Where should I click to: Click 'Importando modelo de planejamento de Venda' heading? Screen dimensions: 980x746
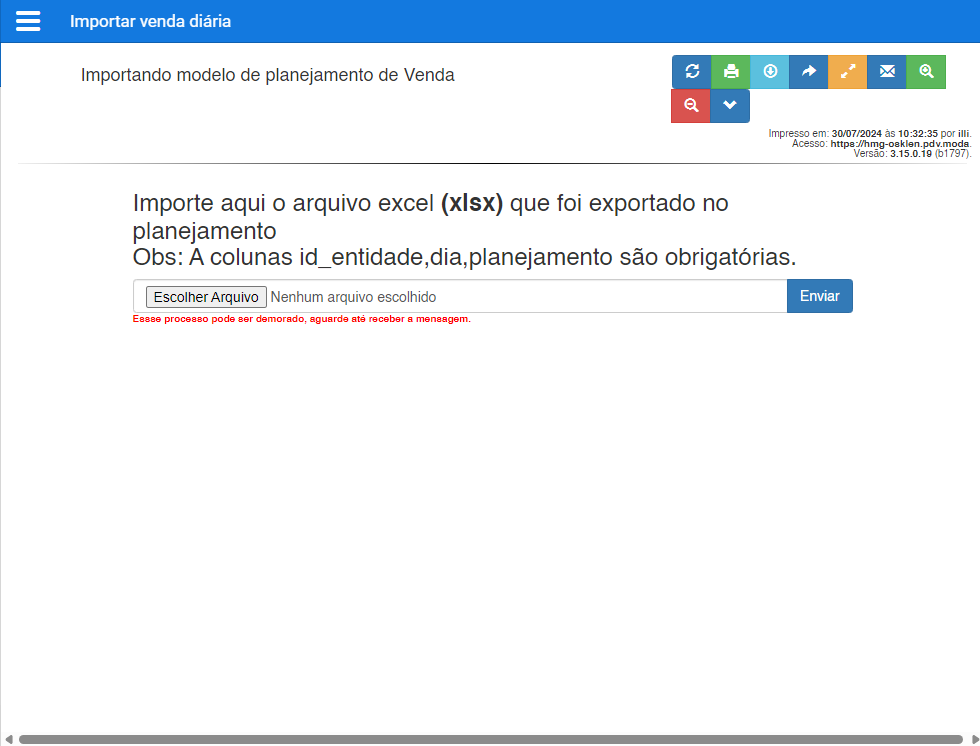point(267,75)
